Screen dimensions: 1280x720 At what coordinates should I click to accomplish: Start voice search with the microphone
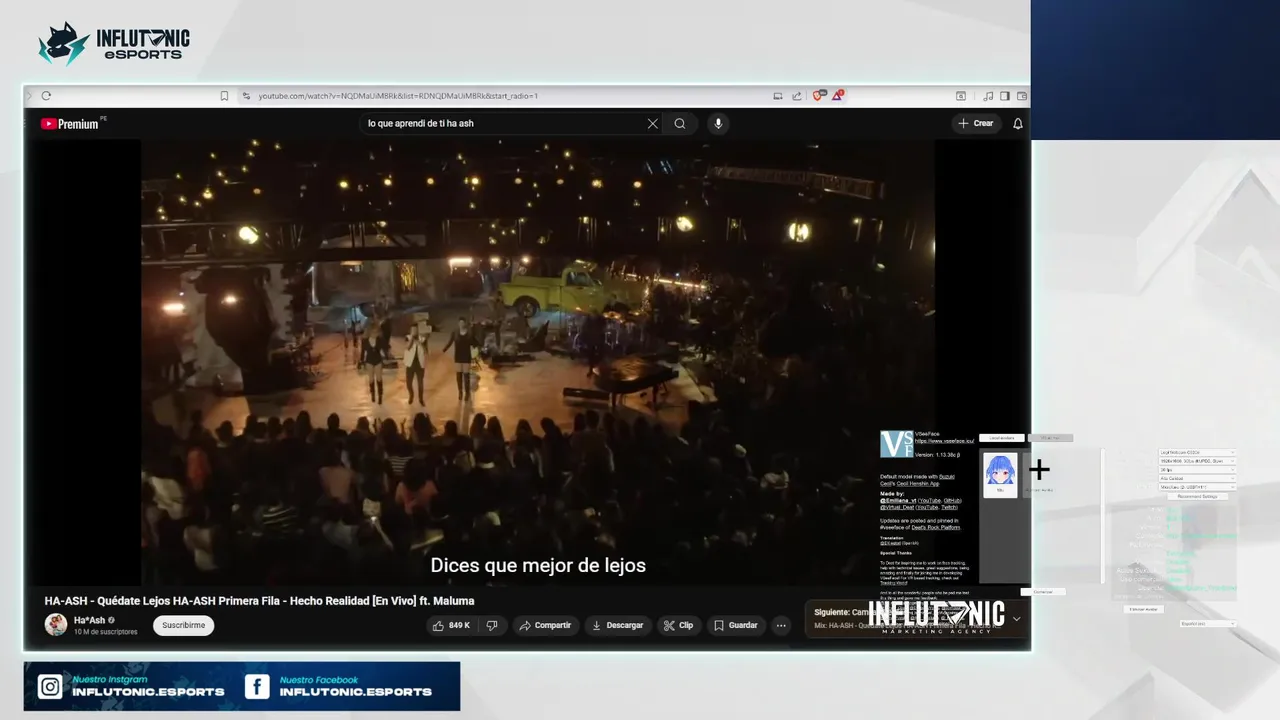click(x=717, y=124)
